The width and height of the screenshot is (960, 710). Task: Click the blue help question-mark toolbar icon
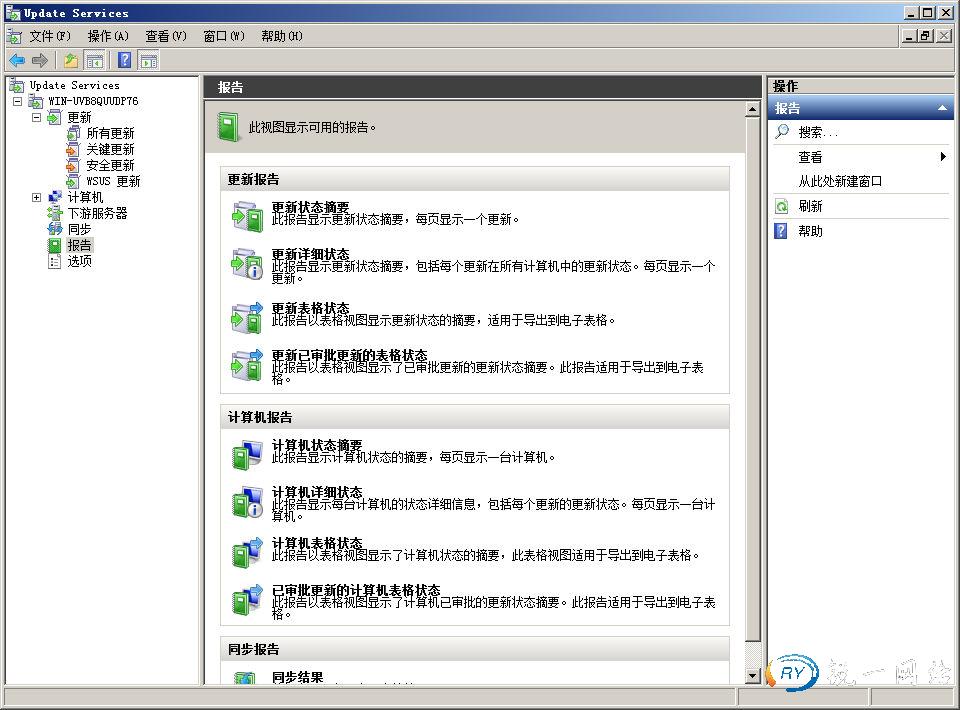coord(122,60)
